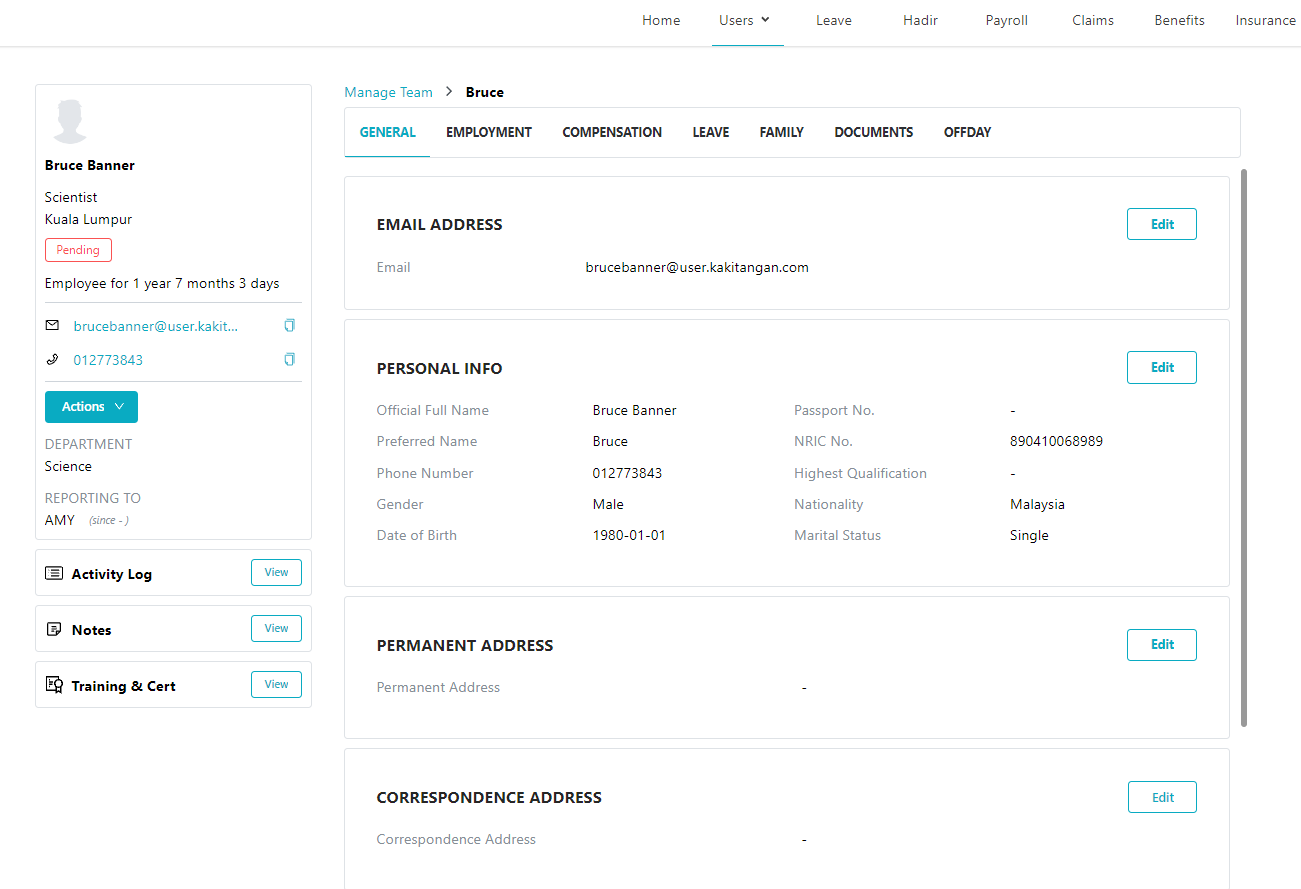Click the envelope email icon in sidebar
Viewport: 1301px width, 889px height.
pyautogui.click(x=53, y=325)
